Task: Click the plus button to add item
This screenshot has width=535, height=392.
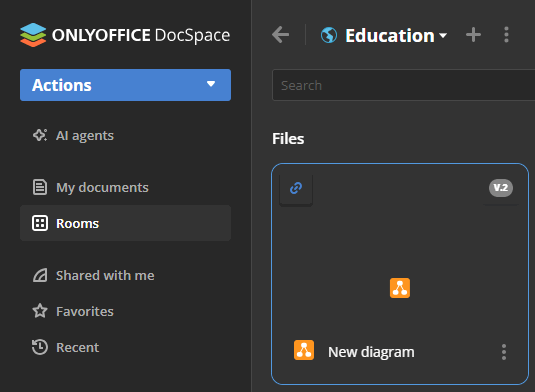Action: [x=473, y=35]
